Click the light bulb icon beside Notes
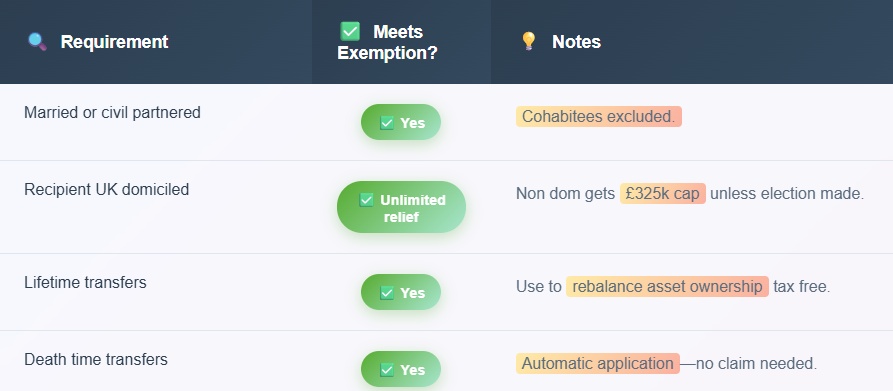 529,42
